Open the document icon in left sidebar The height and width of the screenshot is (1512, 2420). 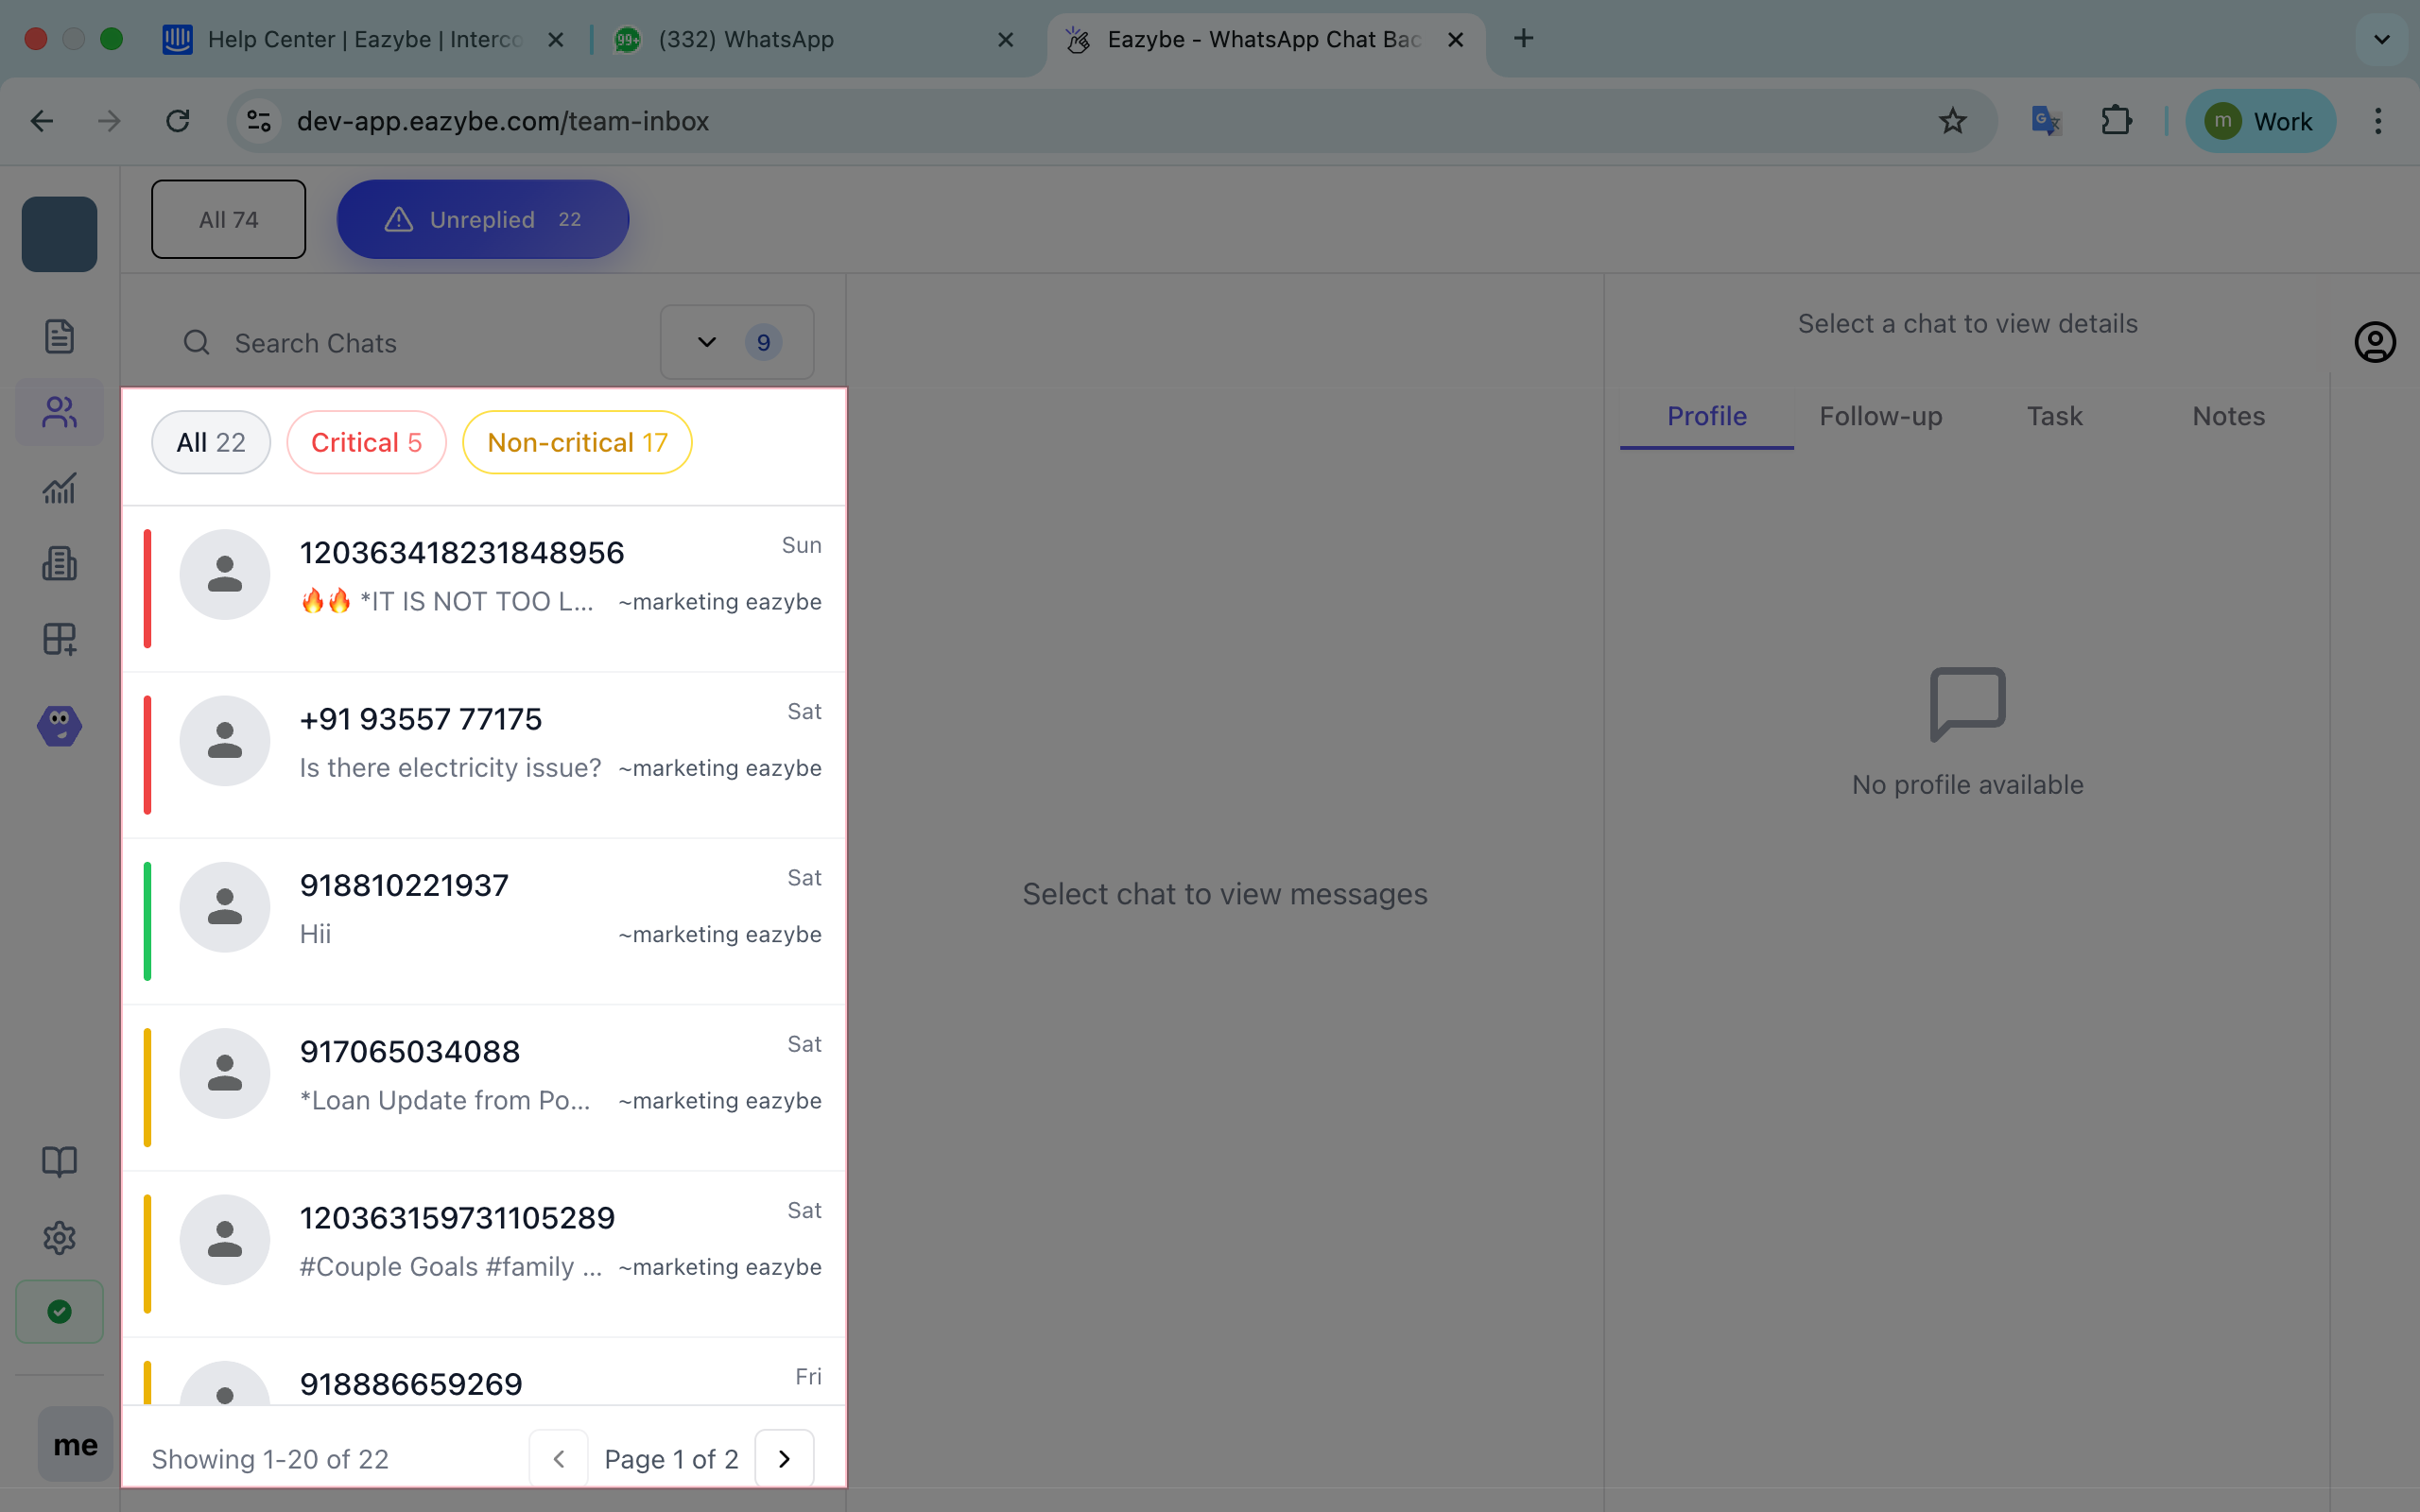[x=59, y=337]
